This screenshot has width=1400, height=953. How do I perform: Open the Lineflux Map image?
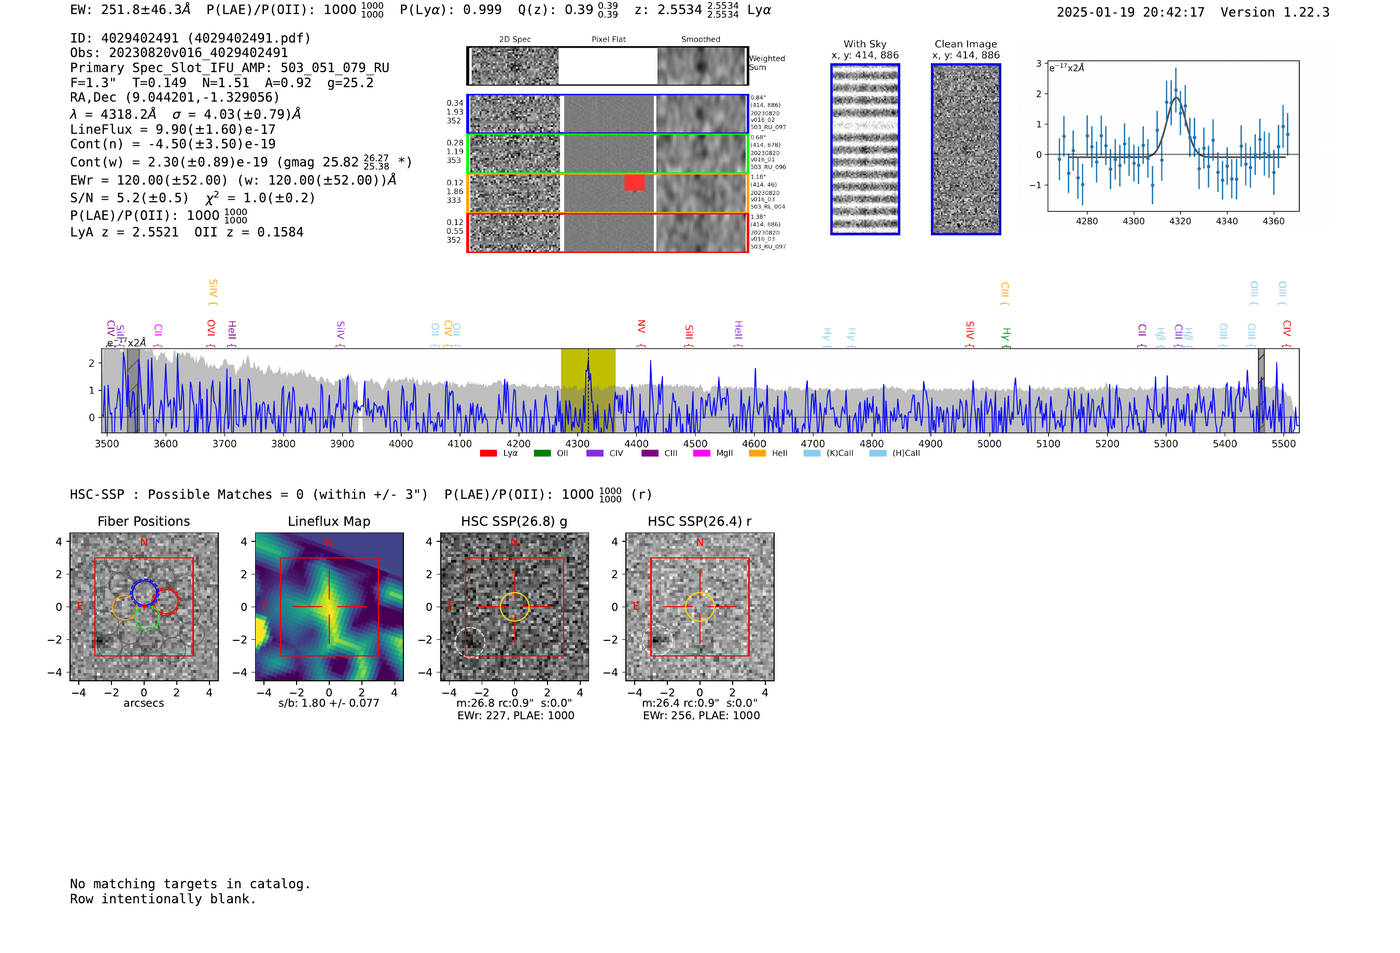329,607
